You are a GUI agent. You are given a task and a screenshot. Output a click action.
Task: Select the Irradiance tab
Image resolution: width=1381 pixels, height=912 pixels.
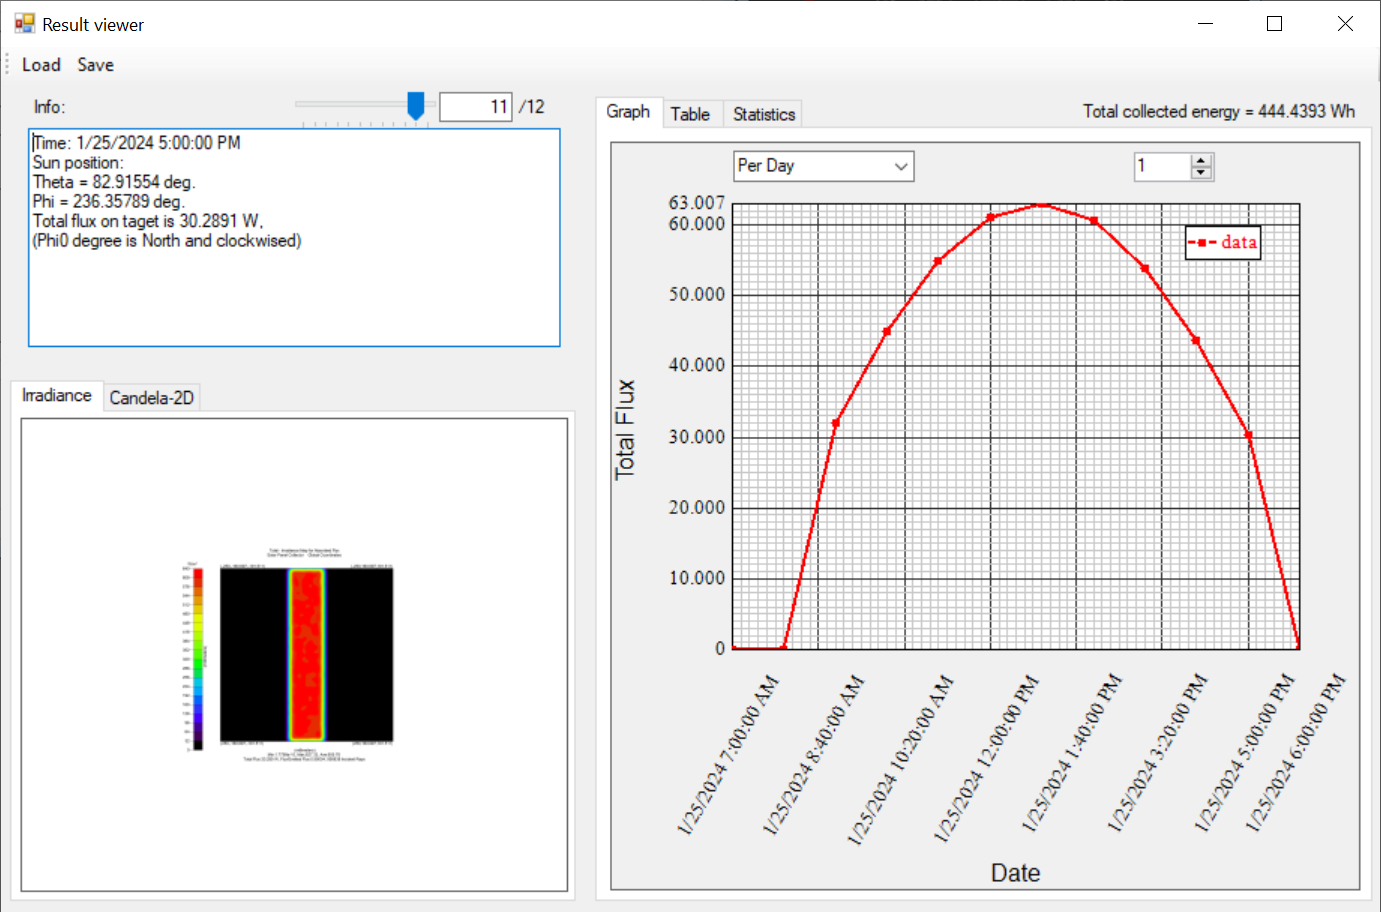pos(55,396)
